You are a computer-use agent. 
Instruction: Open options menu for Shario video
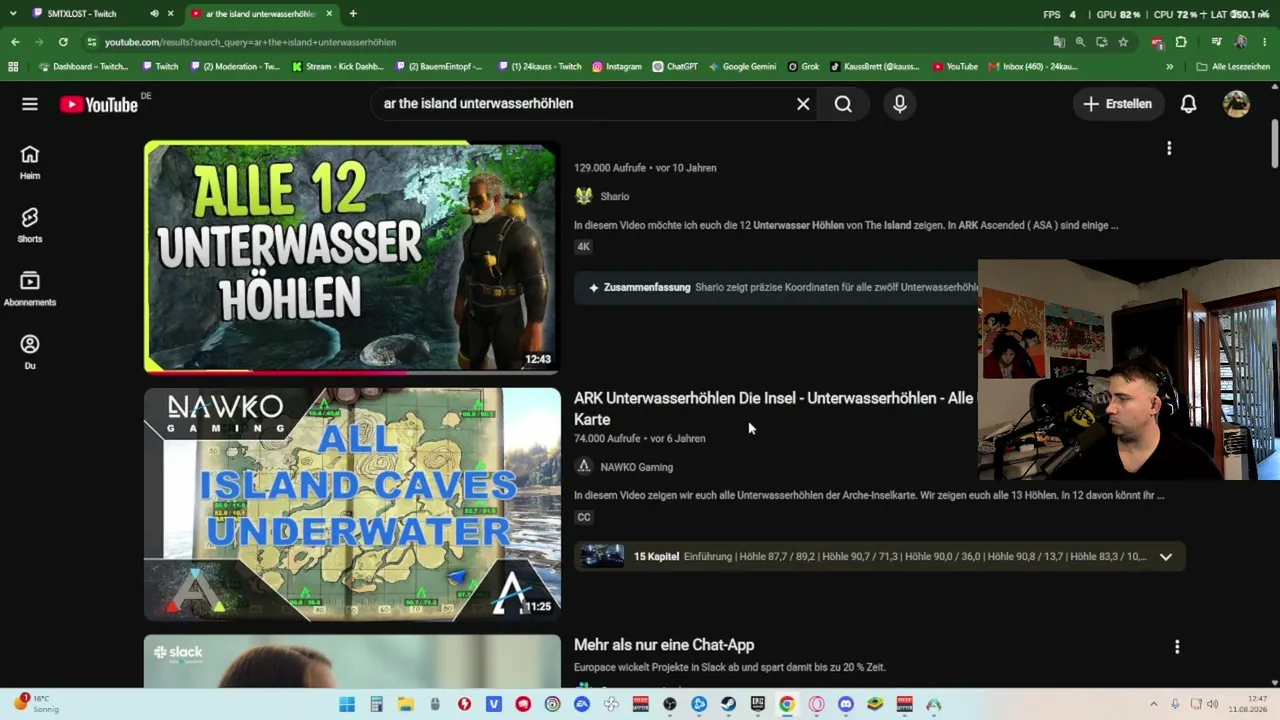(x=1169, y=149)
